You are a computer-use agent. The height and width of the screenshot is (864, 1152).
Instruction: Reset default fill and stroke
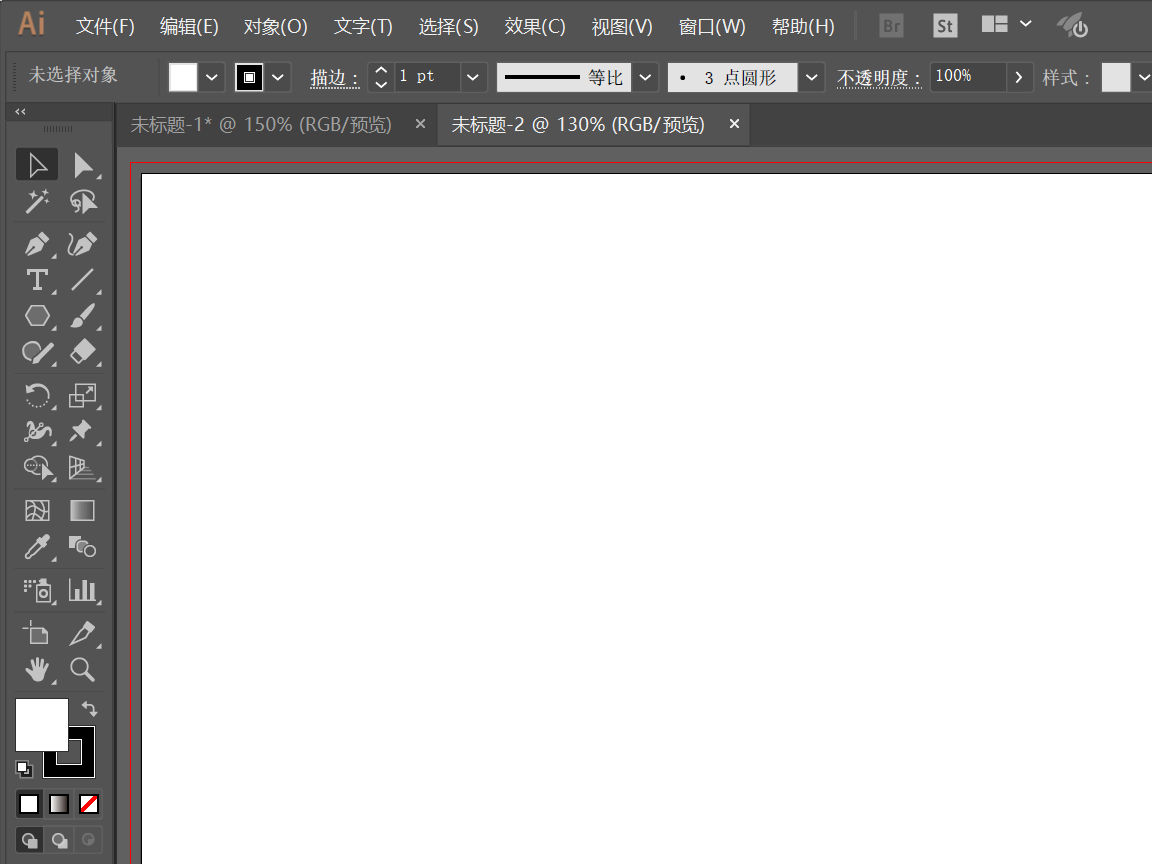[24, 768]
